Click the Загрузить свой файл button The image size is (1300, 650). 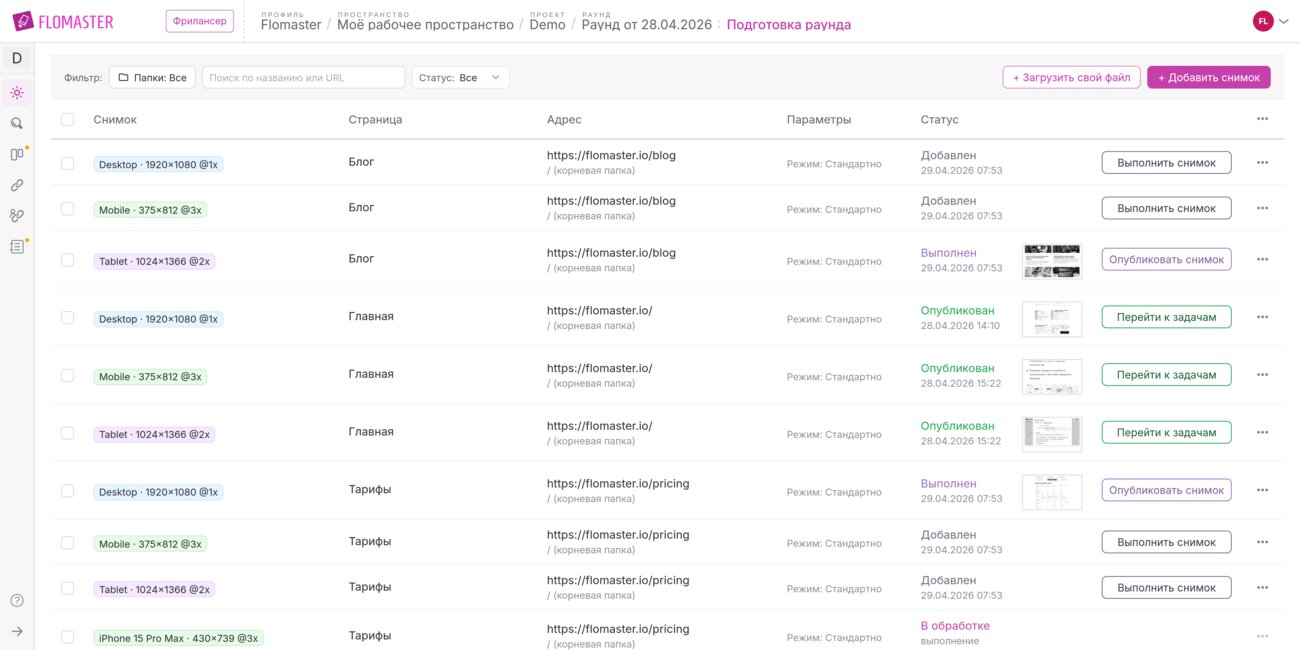pos(1071,77)
